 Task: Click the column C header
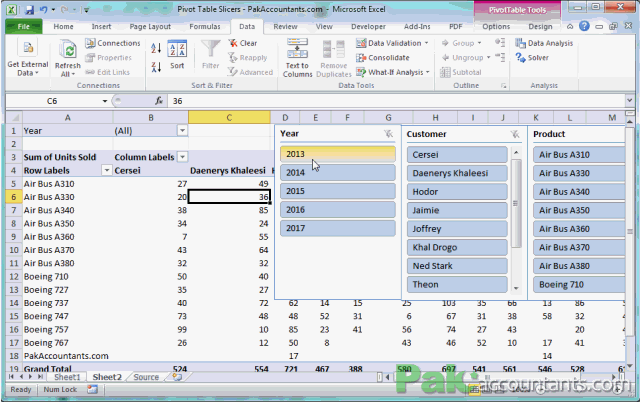229,118
